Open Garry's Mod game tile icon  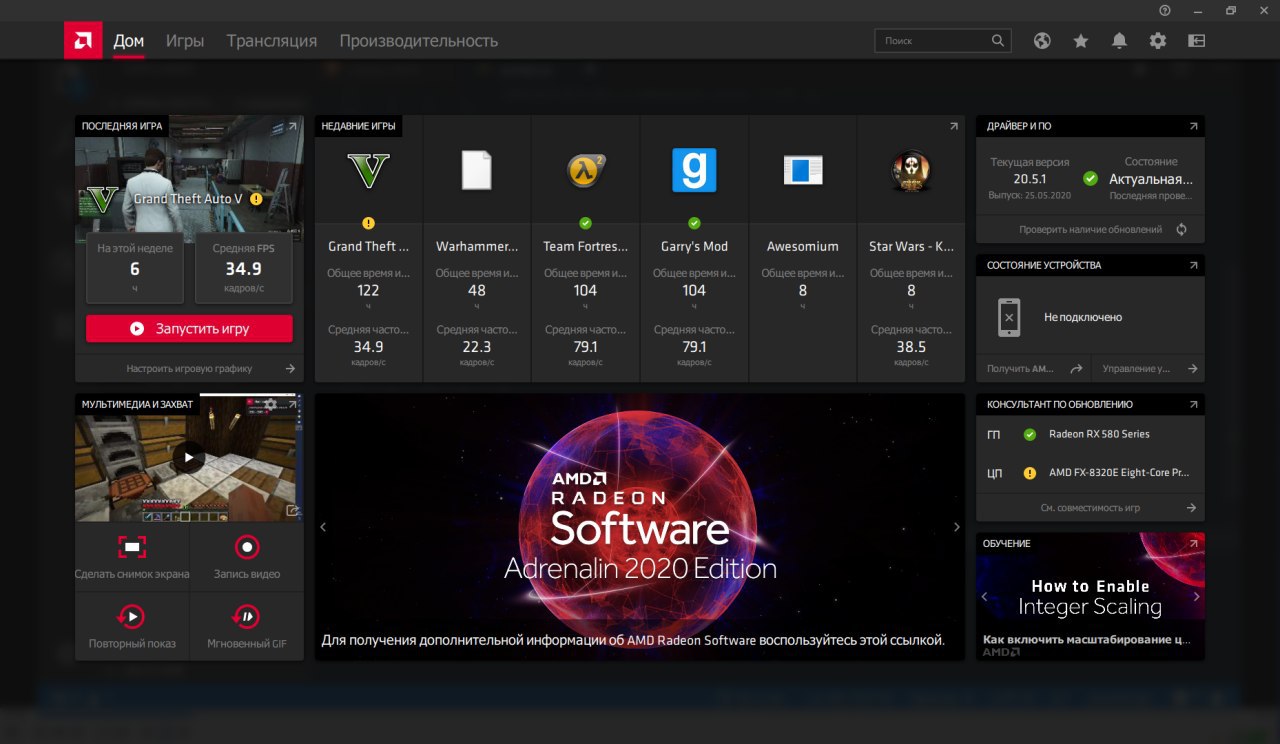[x=694, y=171]
